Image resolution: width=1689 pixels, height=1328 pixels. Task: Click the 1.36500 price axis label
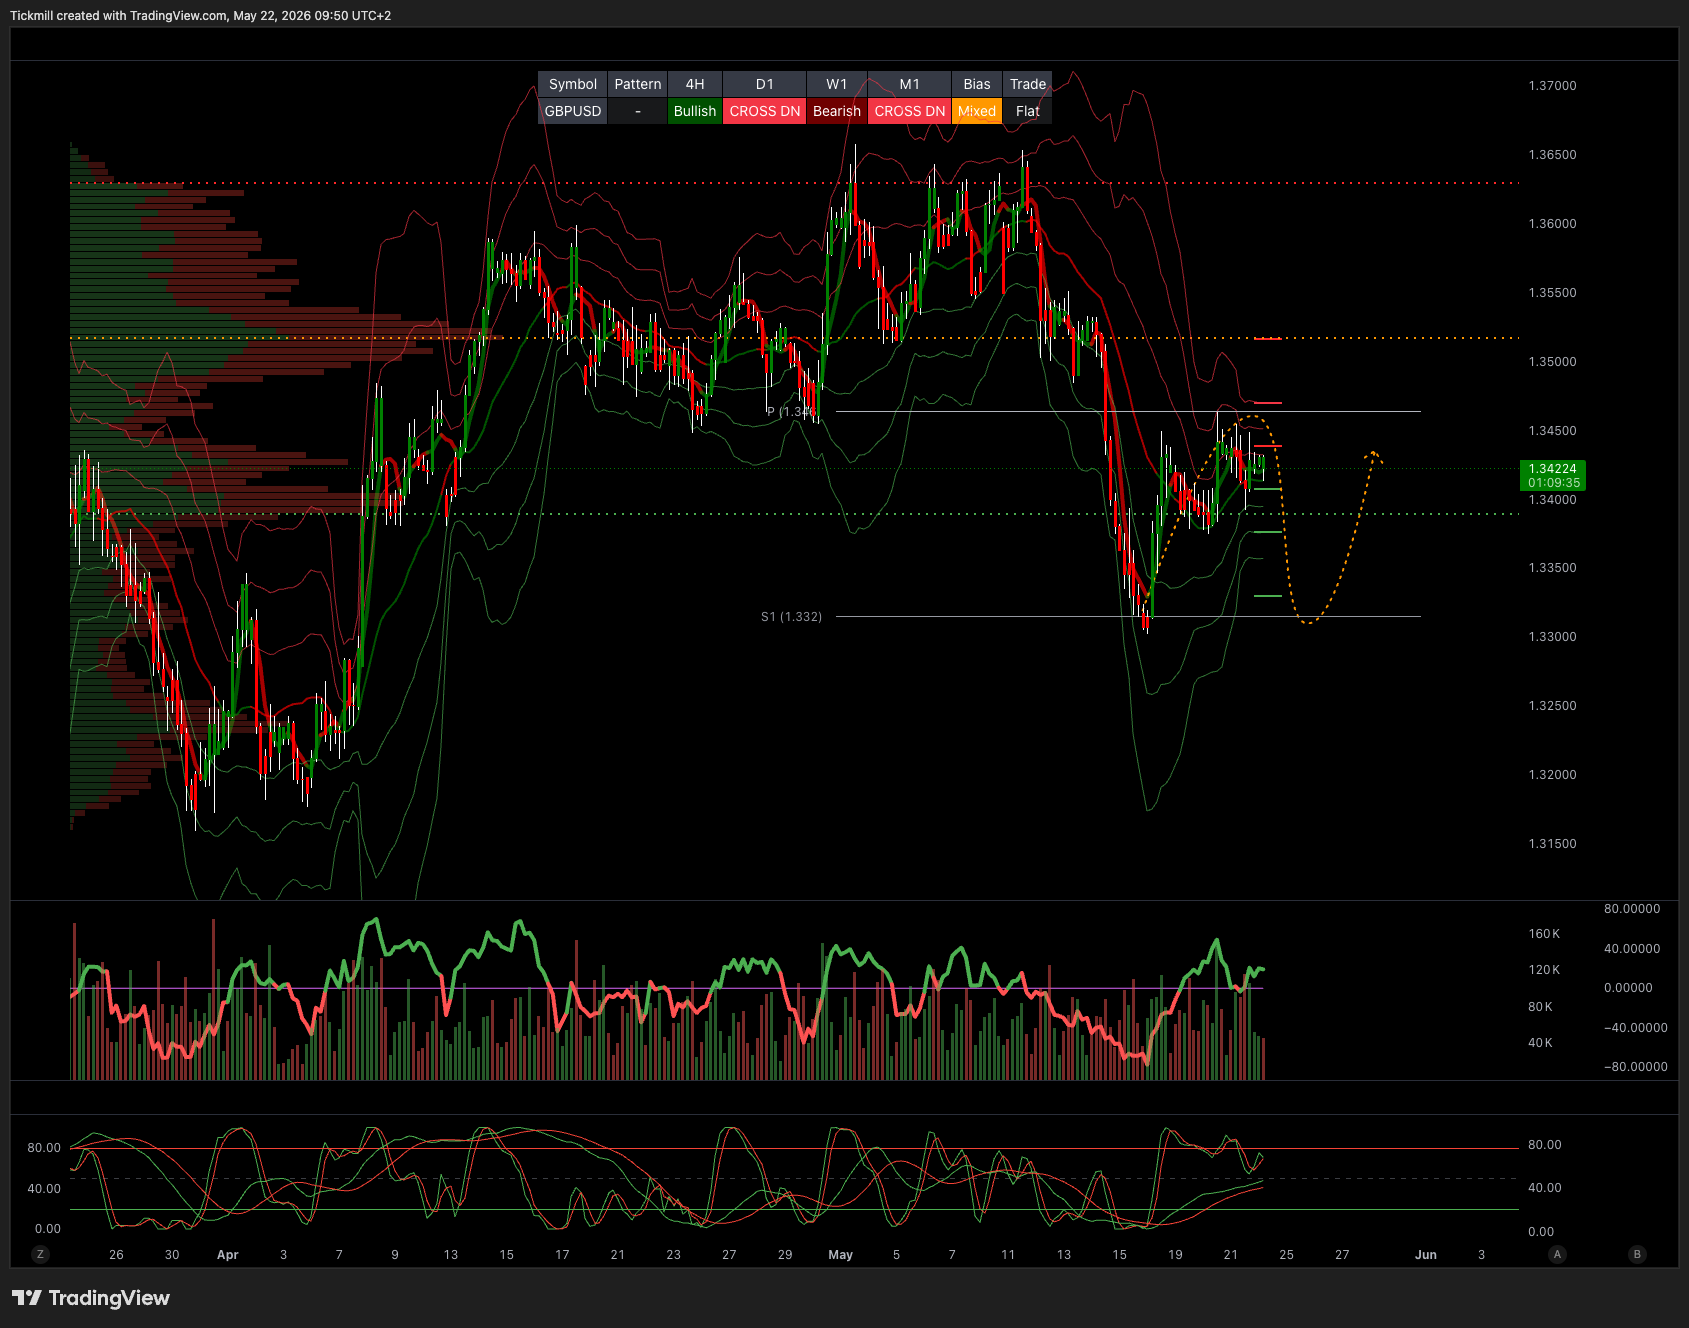1552,155
